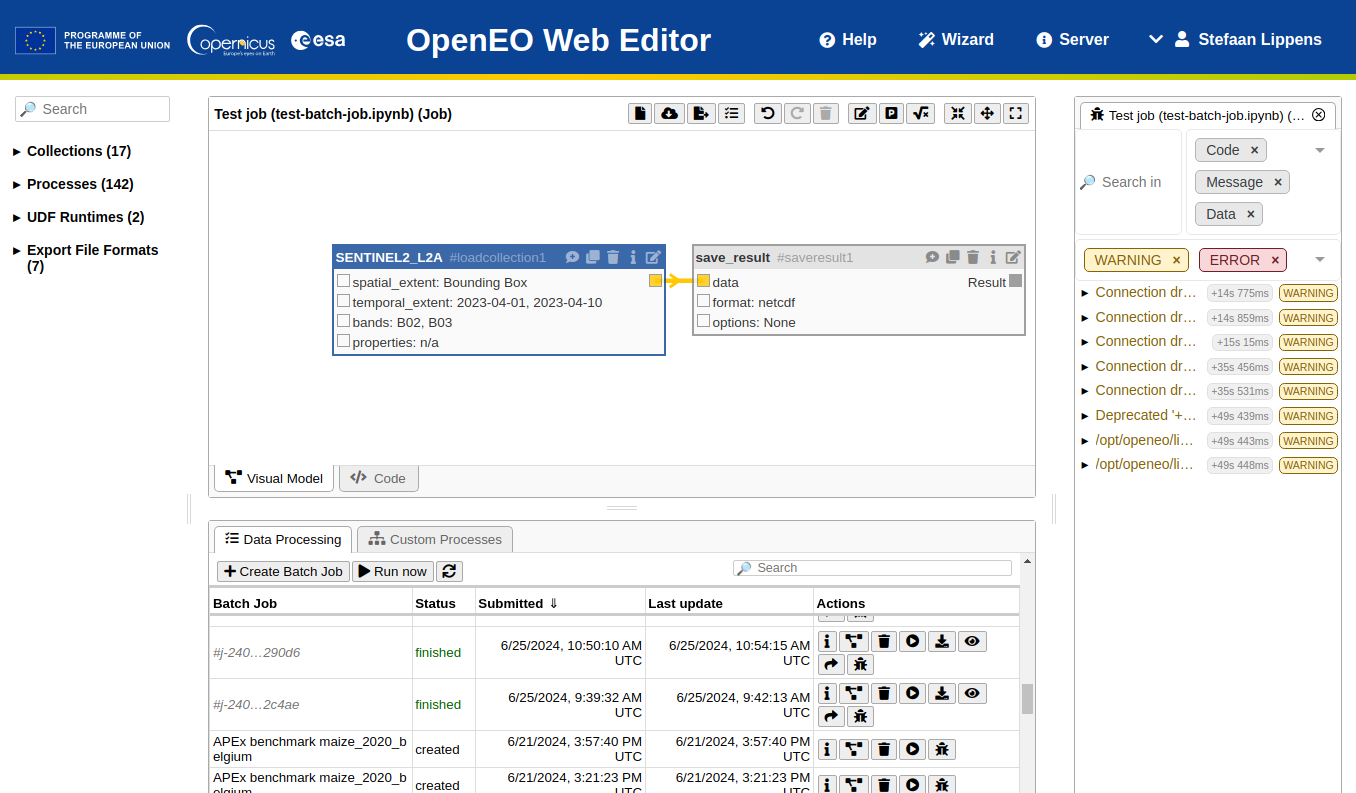1356x793 pixels.
Task: Expand the first Connection warning entry
Action: pos(1084,293)
